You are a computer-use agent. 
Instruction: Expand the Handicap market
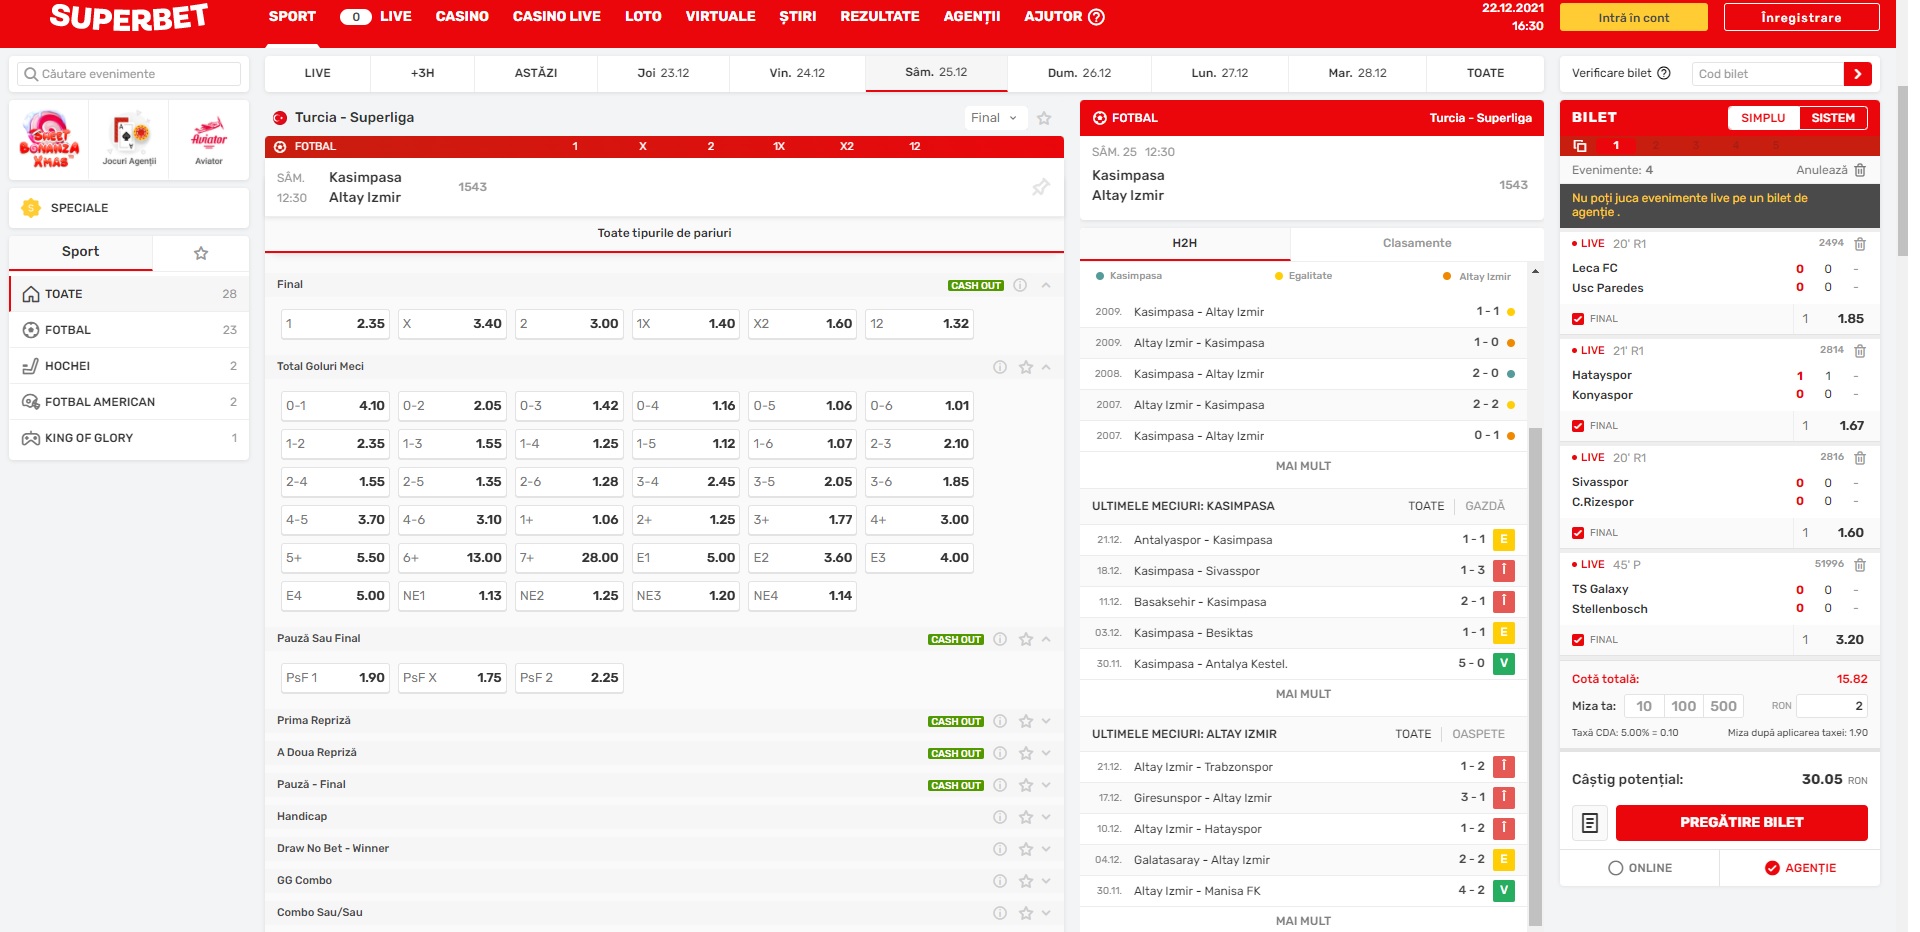click(1046, 817)
